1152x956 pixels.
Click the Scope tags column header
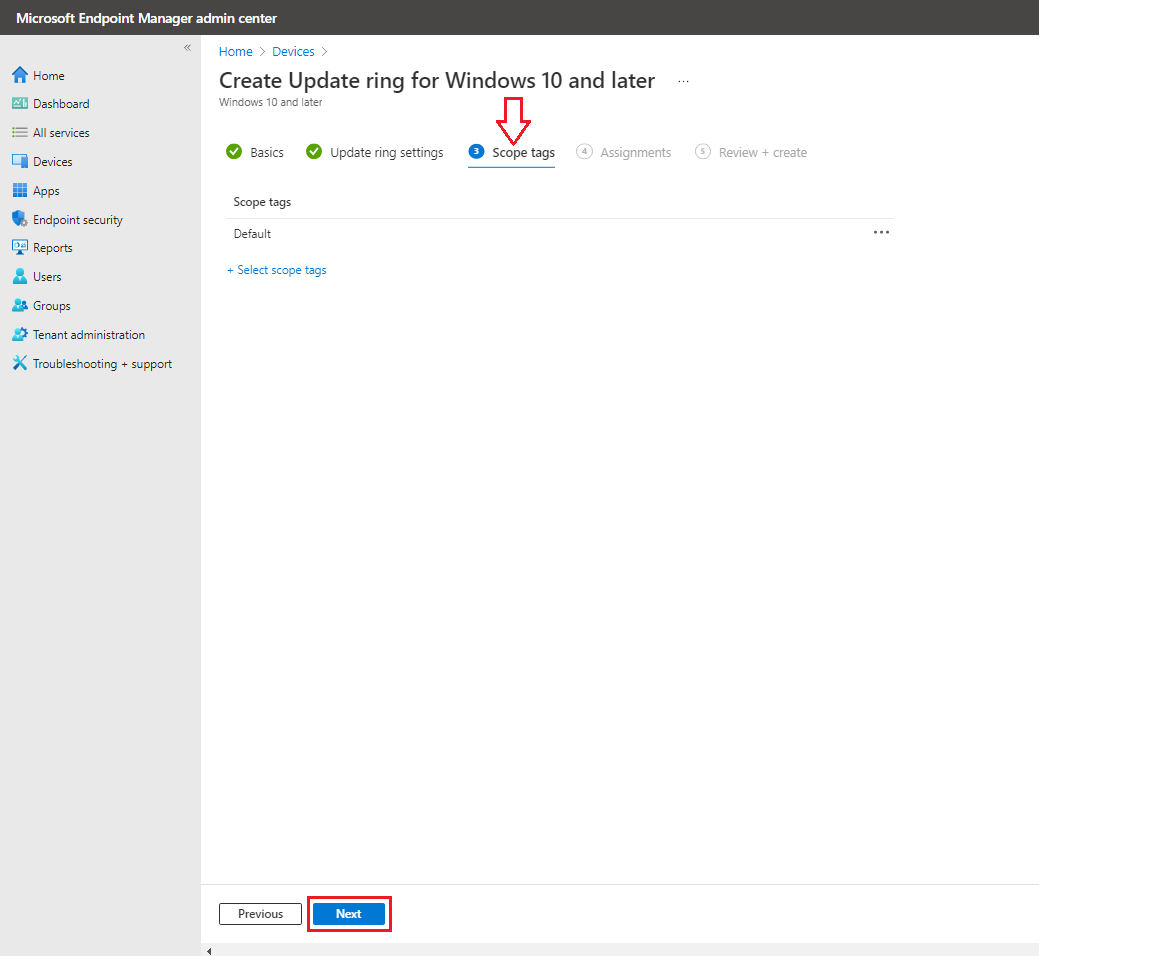262,201
